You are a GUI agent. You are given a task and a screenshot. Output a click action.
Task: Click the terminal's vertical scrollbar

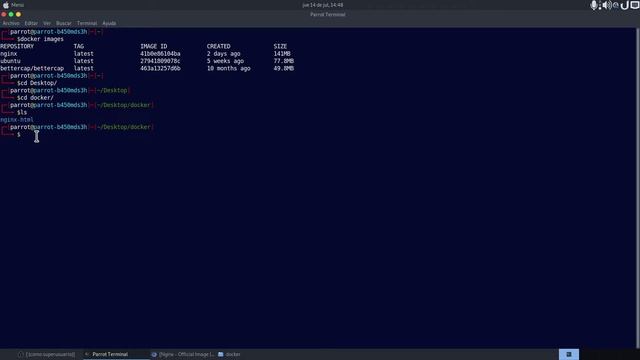tap(638, 188)
